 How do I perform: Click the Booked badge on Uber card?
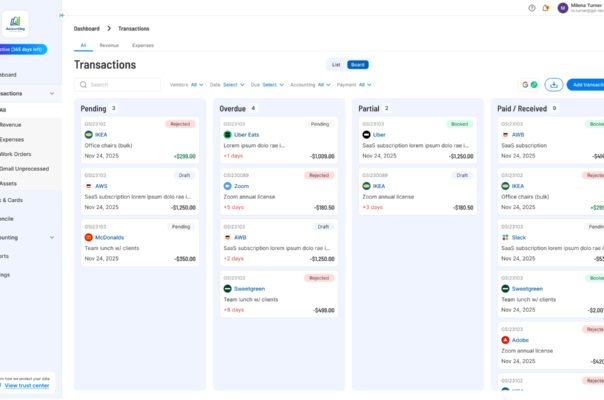pos(460,124)
